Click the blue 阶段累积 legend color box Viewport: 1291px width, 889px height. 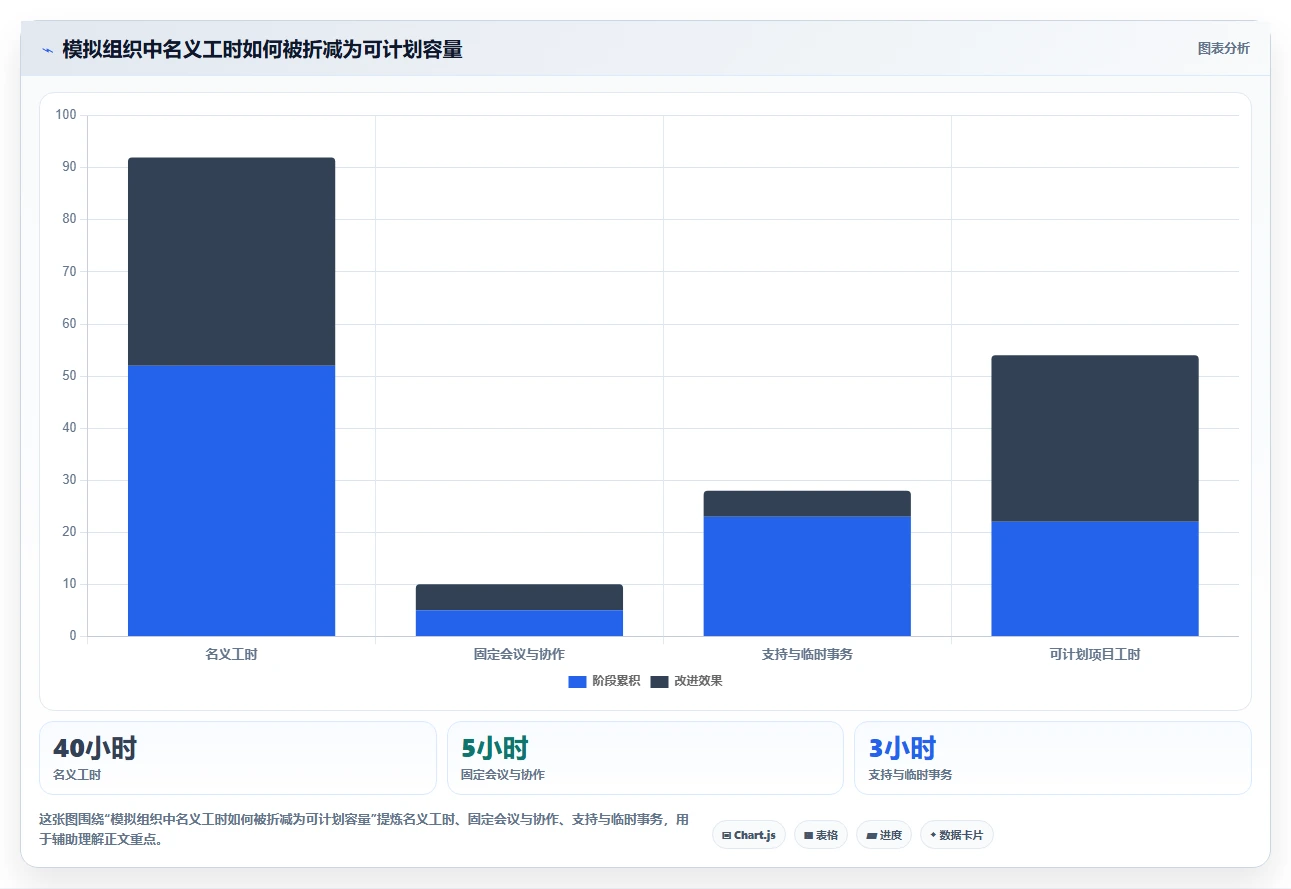[577, 682]
